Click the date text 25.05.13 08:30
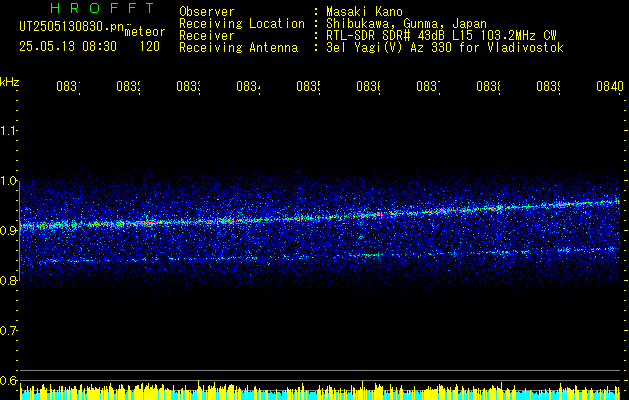 coord(68,47)
